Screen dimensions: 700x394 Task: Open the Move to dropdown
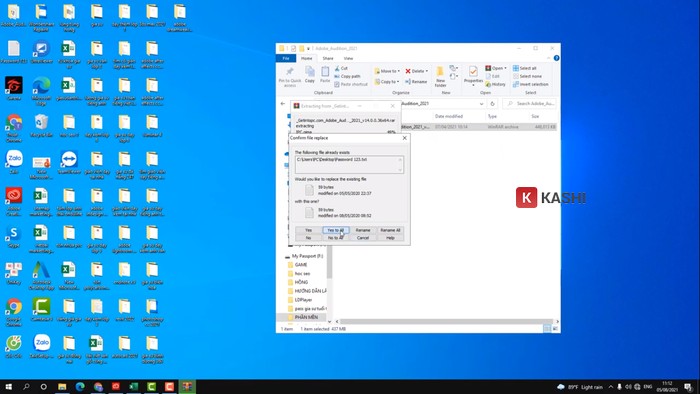click(387, 71)
